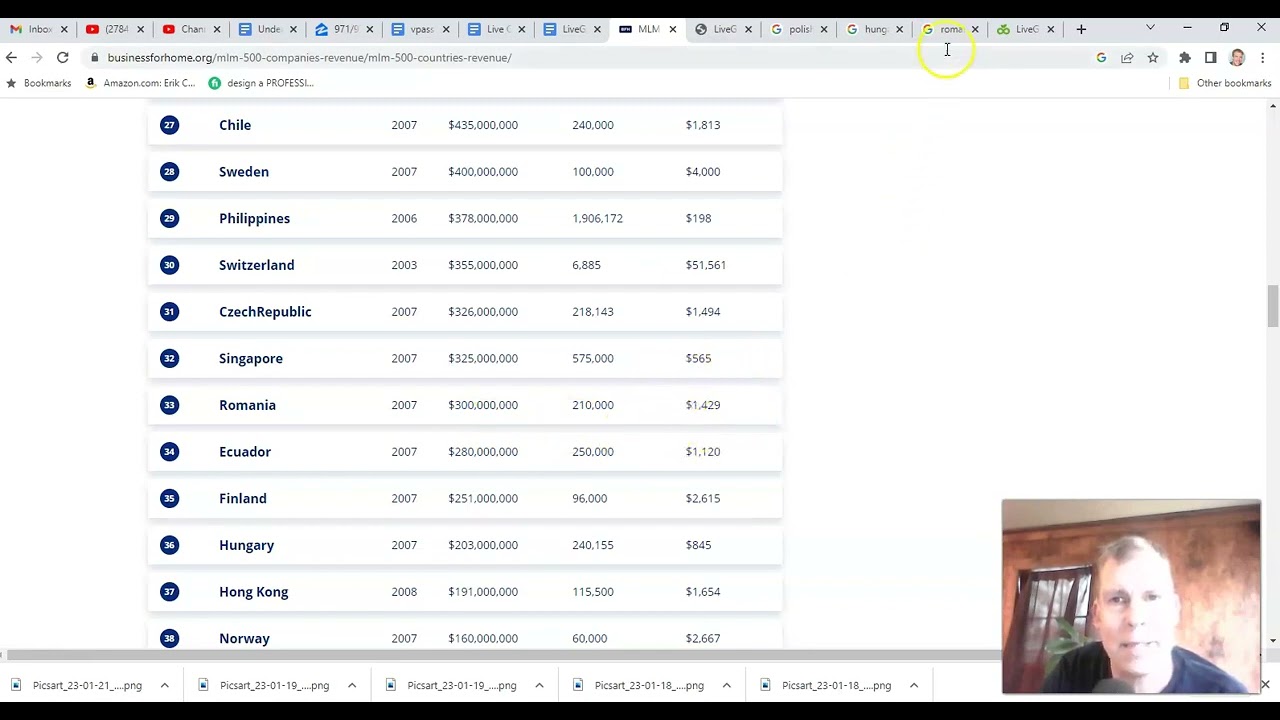1280x720 pixels.
Task: Expand options for first Picsart_23-01-18 download
Action: coord(726,685)
